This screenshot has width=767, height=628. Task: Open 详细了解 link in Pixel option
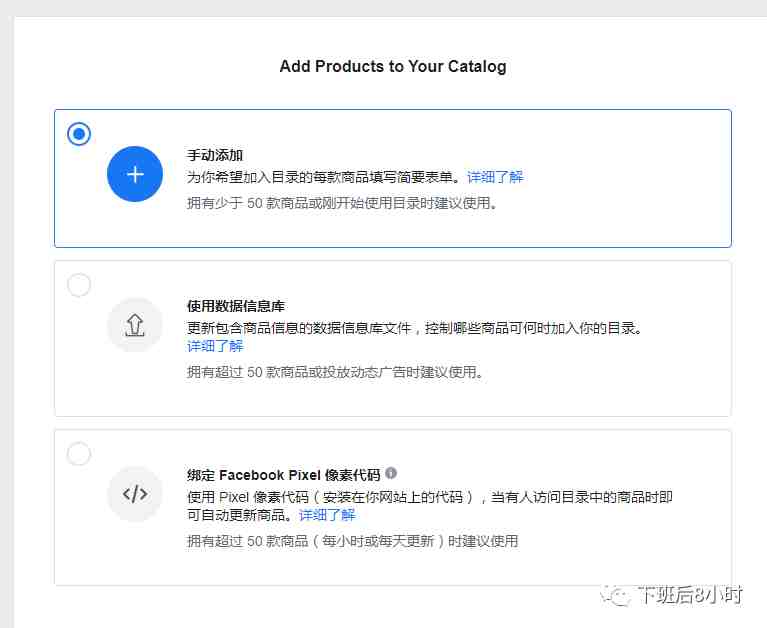coord(327,515)
